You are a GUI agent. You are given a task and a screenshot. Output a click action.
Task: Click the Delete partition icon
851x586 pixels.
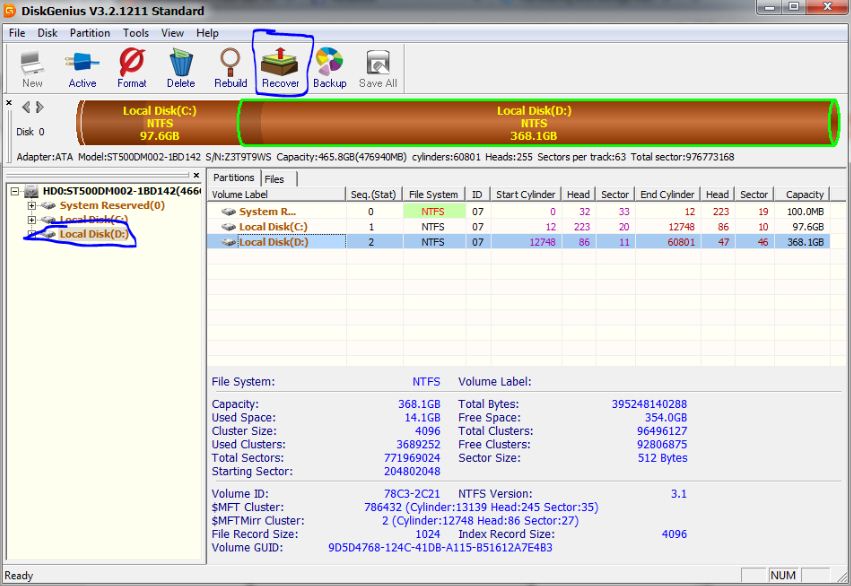point(181,68)
